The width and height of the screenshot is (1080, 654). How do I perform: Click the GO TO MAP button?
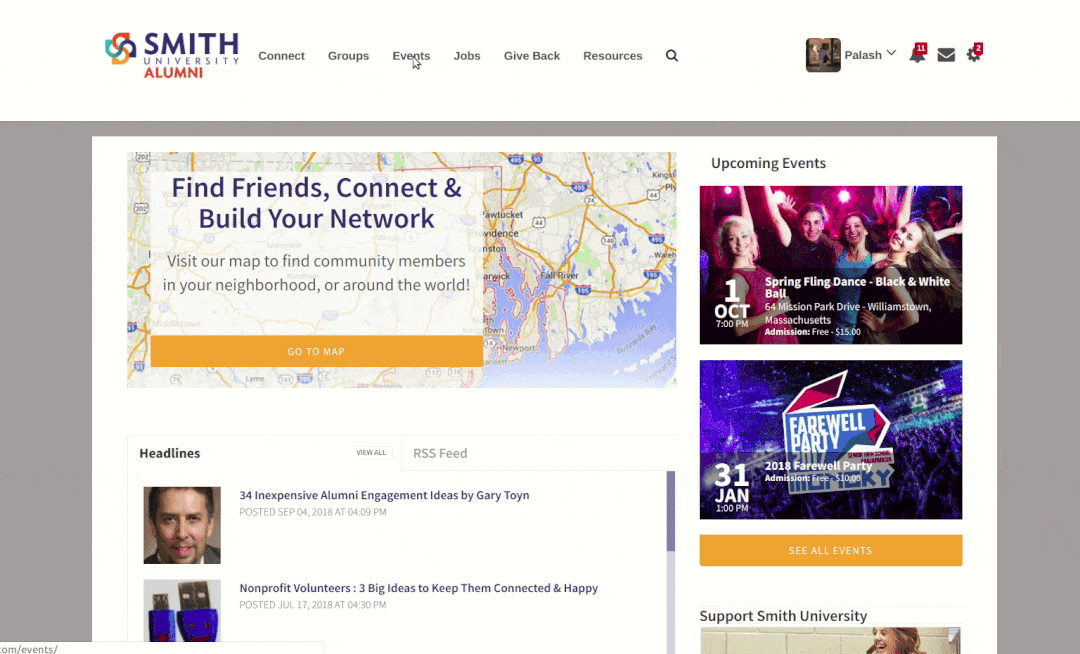[x=316, y=351]
